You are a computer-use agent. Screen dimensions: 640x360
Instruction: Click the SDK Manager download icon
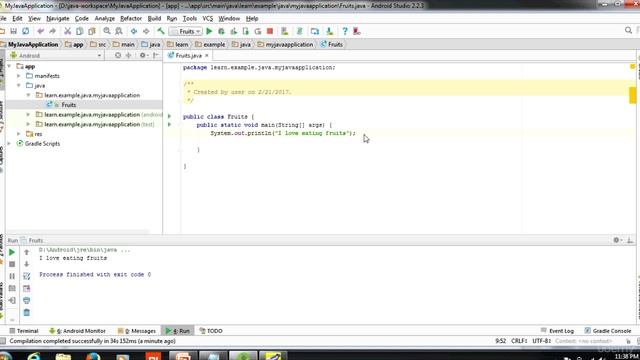pos(329,31)
